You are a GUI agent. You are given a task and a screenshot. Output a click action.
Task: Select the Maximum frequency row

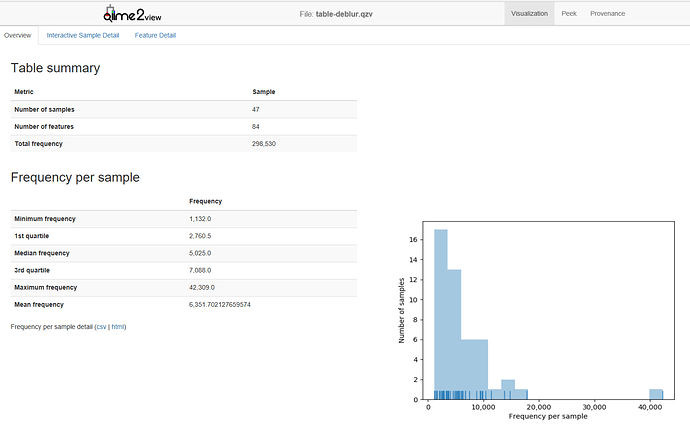click(182, 287)
